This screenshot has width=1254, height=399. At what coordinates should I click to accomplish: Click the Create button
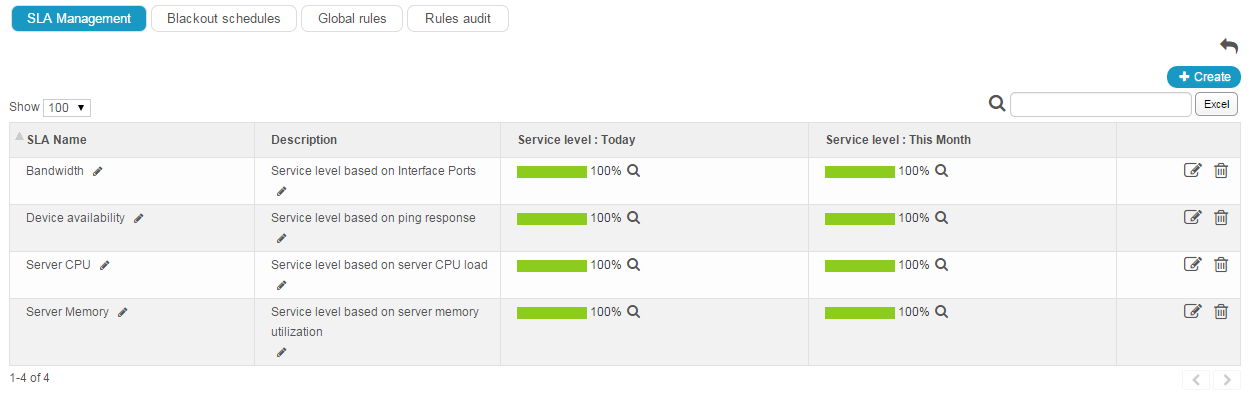[1204, 77]
